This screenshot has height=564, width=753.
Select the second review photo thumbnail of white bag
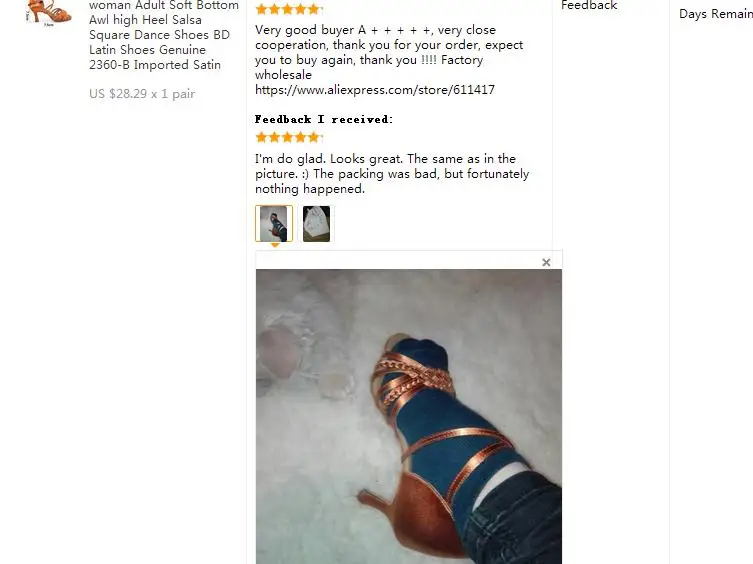(316, 223)
